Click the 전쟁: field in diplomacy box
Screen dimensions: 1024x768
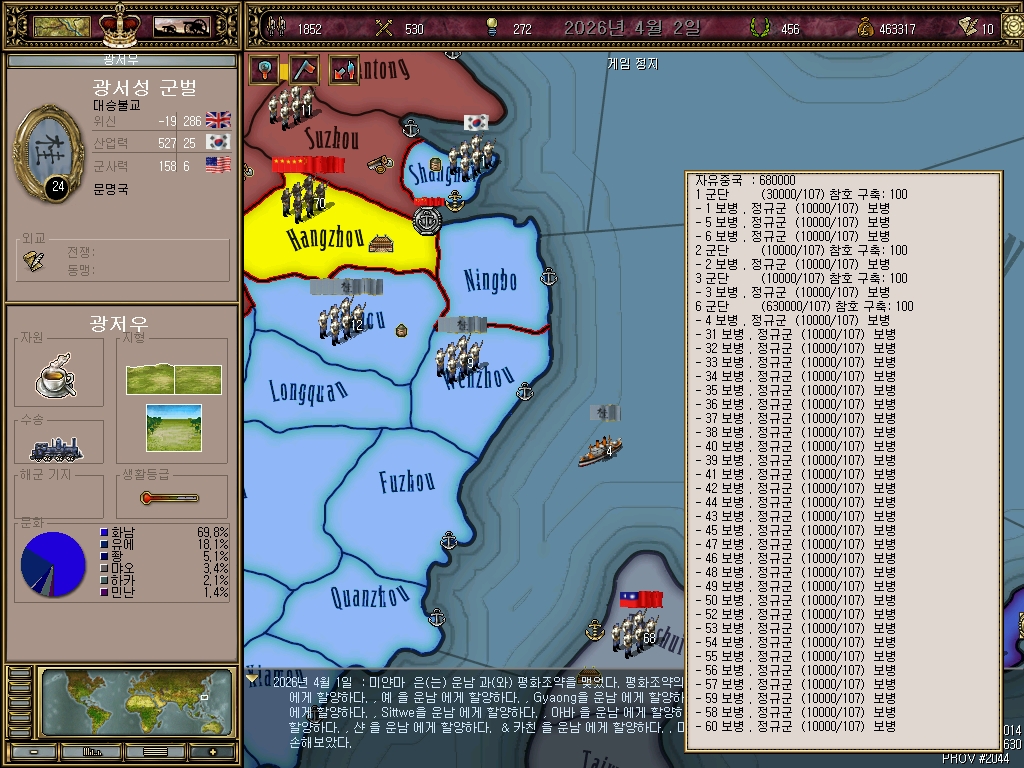(80, 252)
